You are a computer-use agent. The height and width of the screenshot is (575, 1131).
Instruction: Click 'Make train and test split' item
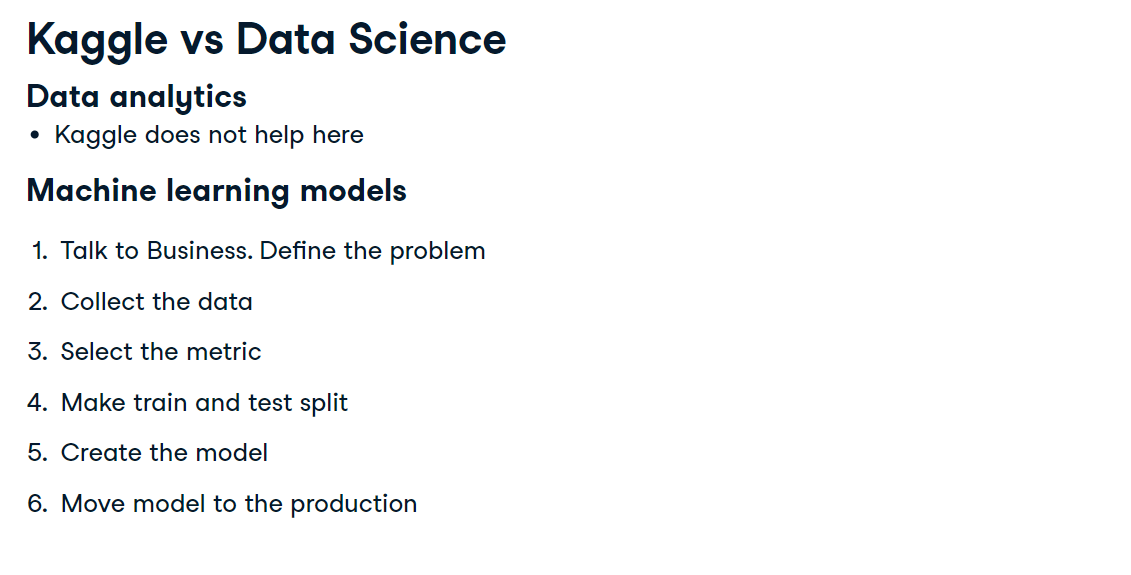click(x=204, y=403)
